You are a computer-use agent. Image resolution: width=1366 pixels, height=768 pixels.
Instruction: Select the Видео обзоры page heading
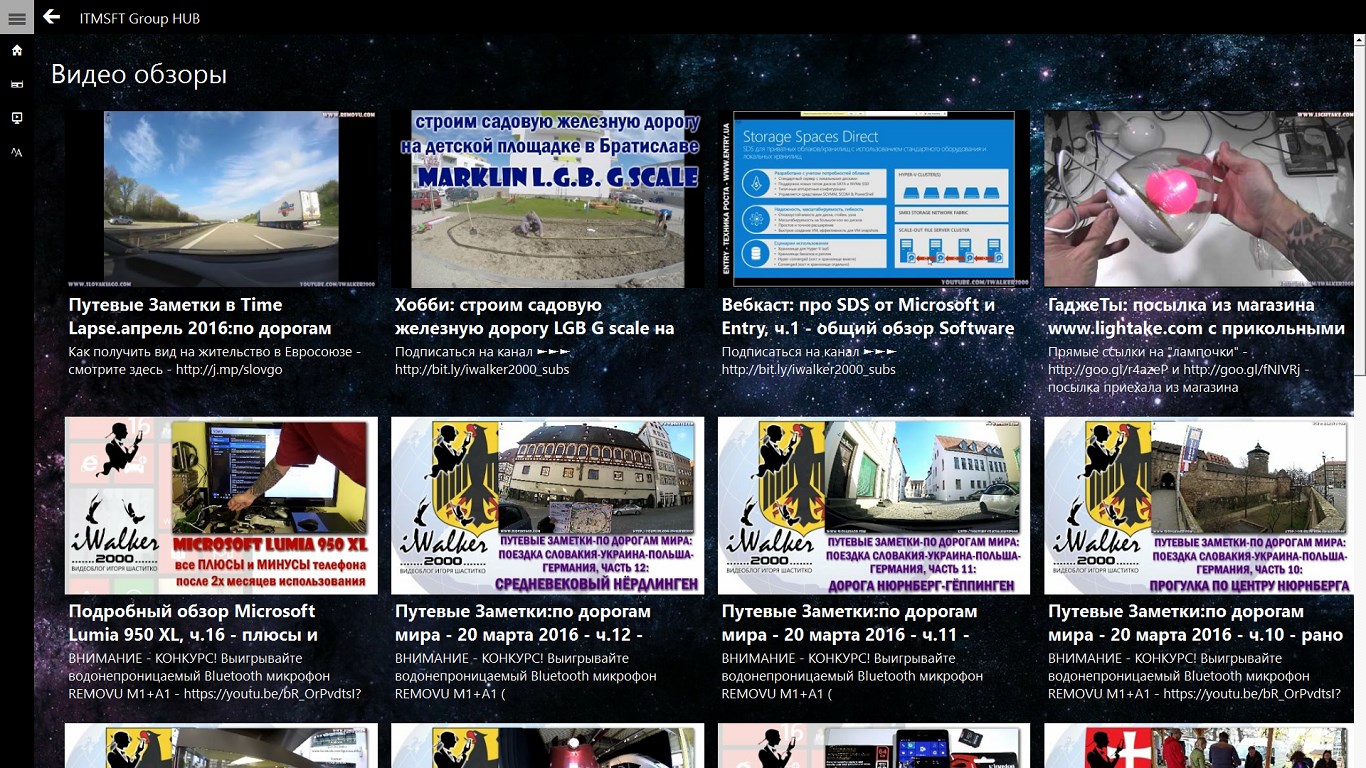[x=139, y=75]
